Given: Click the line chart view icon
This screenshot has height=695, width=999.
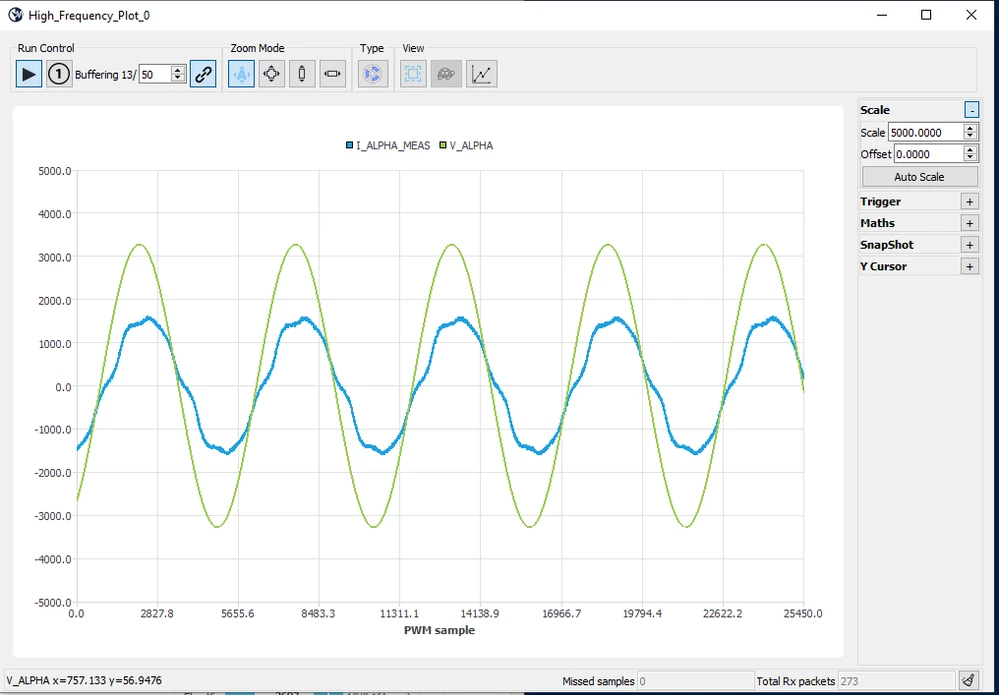Looking at the screenshot, I should [x=482, y=74].
